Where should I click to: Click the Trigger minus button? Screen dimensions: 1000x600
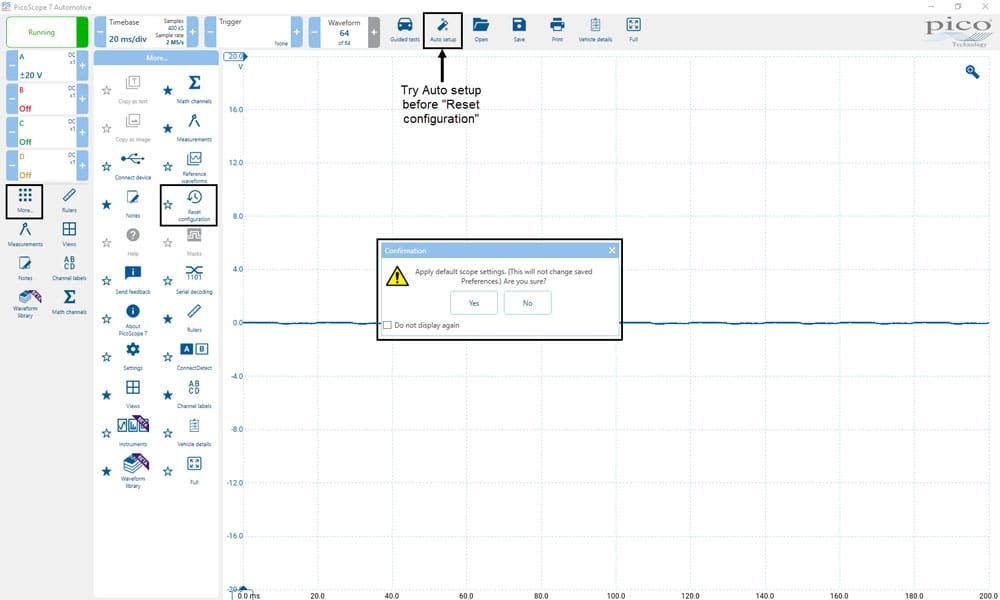click(210, 32)
